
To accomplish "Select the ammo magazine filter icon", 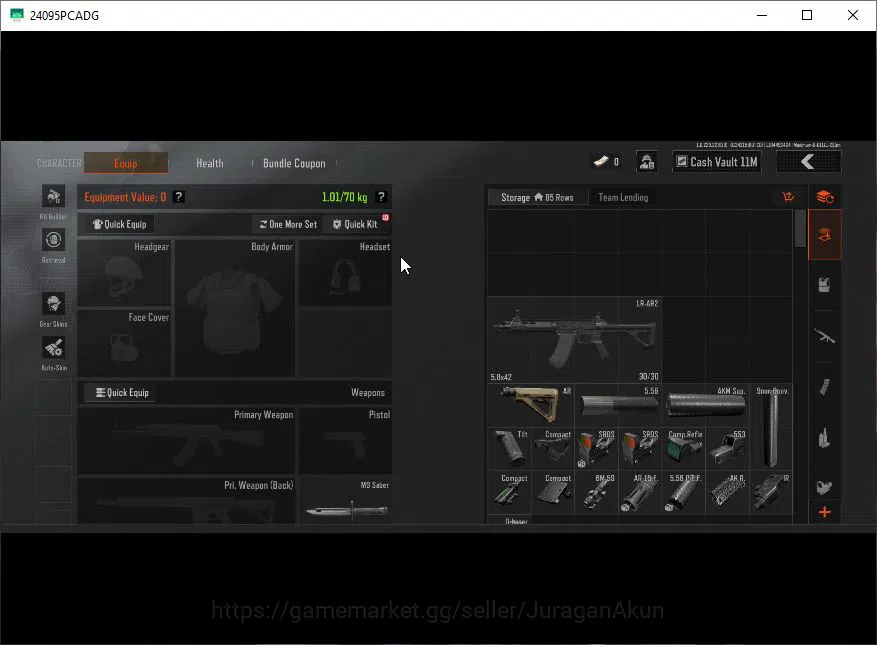I will pos(824,386).
